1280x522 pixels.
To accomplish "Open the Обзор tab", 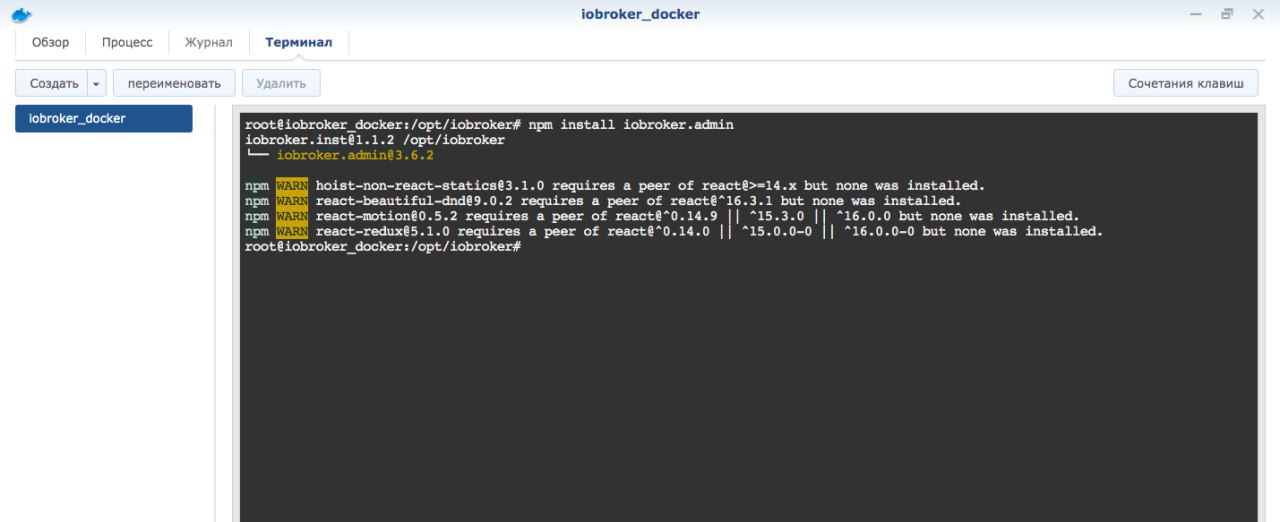I will coord(50,42).
